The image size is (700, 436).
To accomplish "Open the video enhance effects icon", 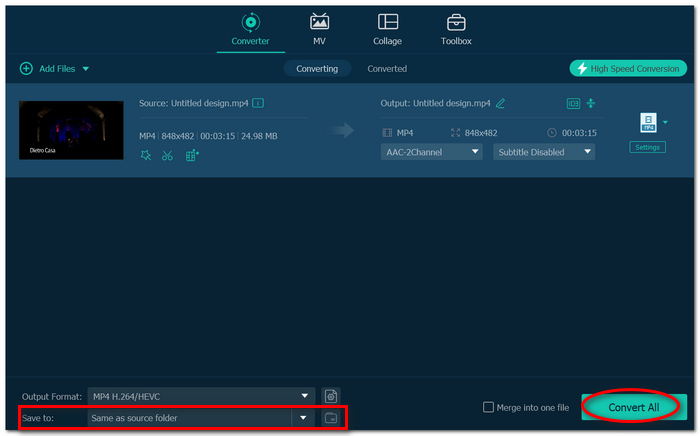I will 146,155.
